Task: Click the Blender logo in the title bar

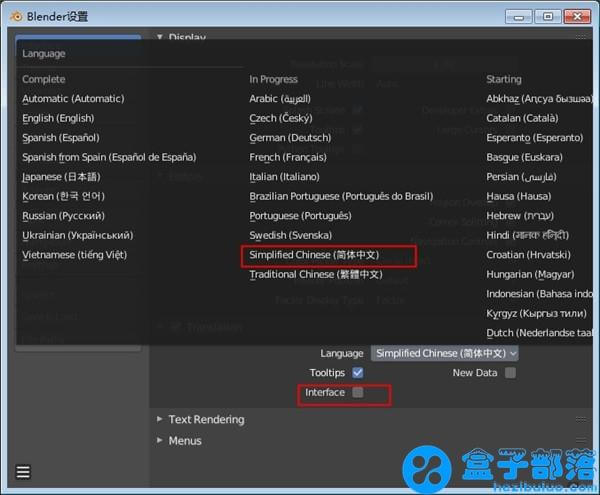Action: click(16, 16)
